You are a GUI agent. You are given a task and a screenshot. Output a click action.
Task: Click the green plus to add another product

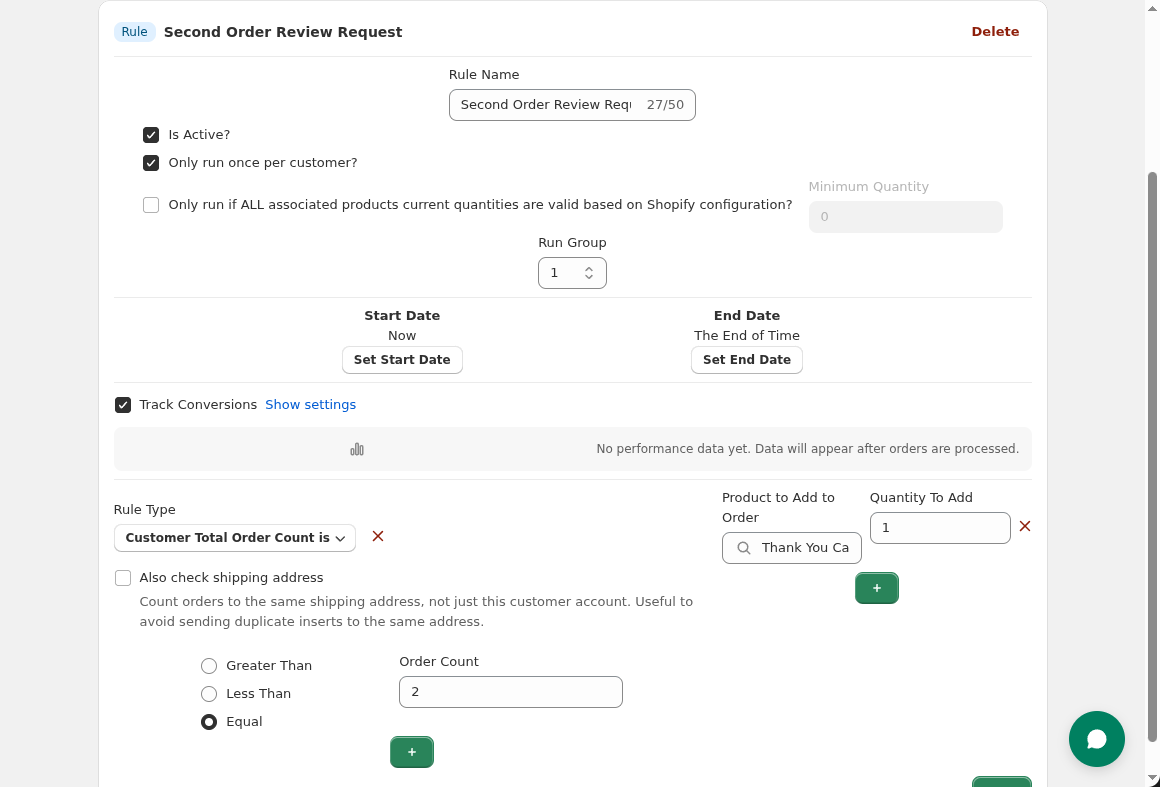tap(877, 588)
